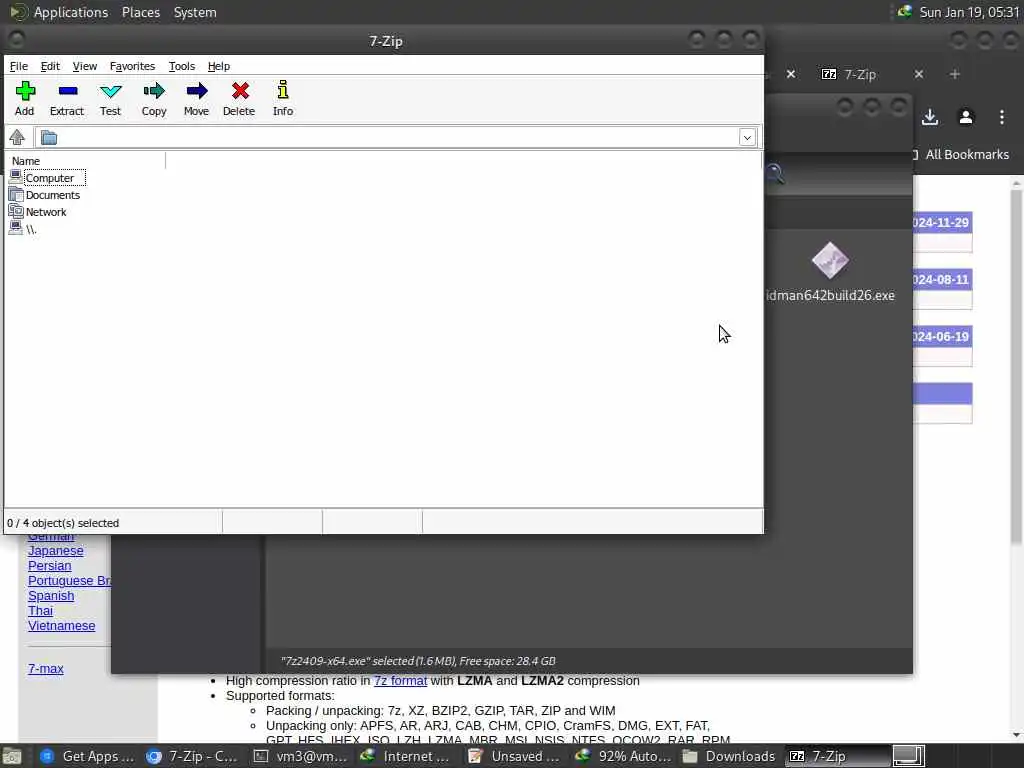The width and height of the screenshot is (1024, 768).
Task: Click the browser page vertical scrollbar
Action: (x=1016, y=366)
